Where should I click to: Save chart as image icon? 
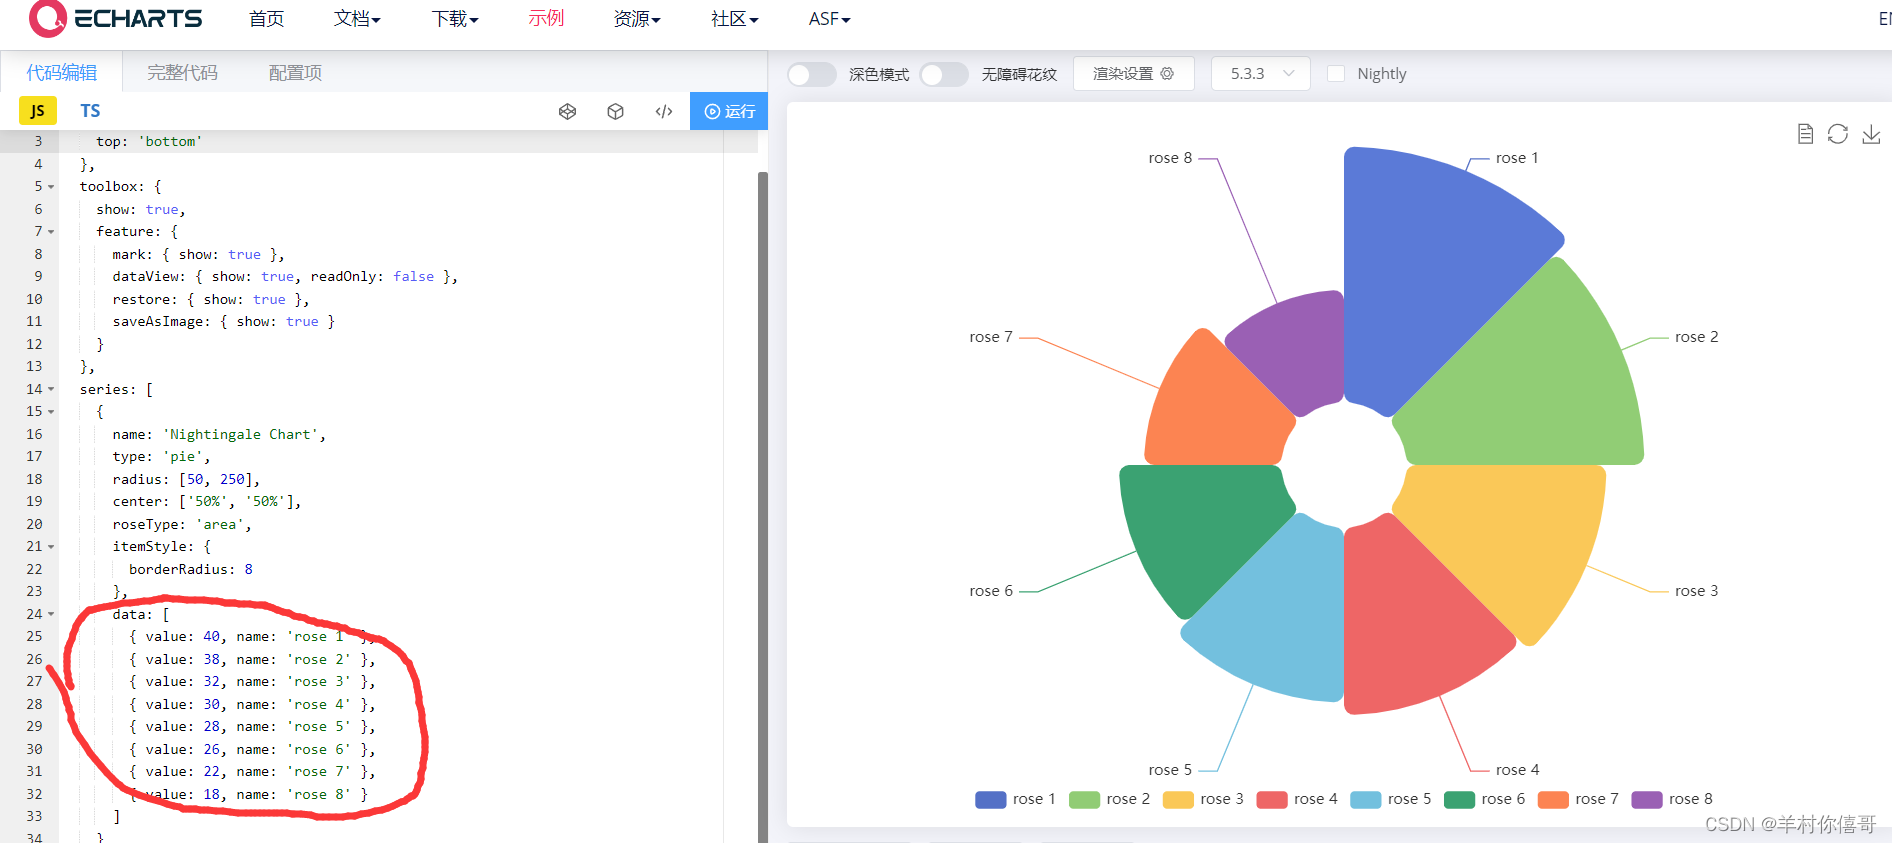pos(1871,134)
